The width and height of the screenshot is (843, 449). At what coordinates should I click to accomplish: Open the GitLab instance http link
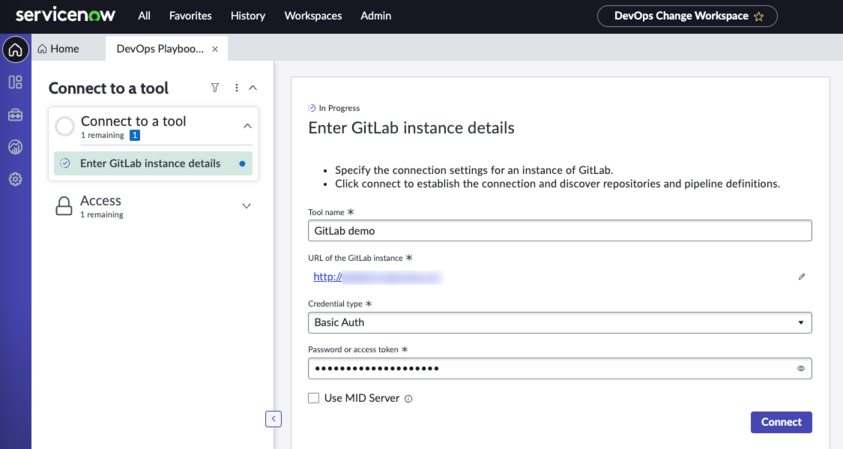click(x=327, y=277)
